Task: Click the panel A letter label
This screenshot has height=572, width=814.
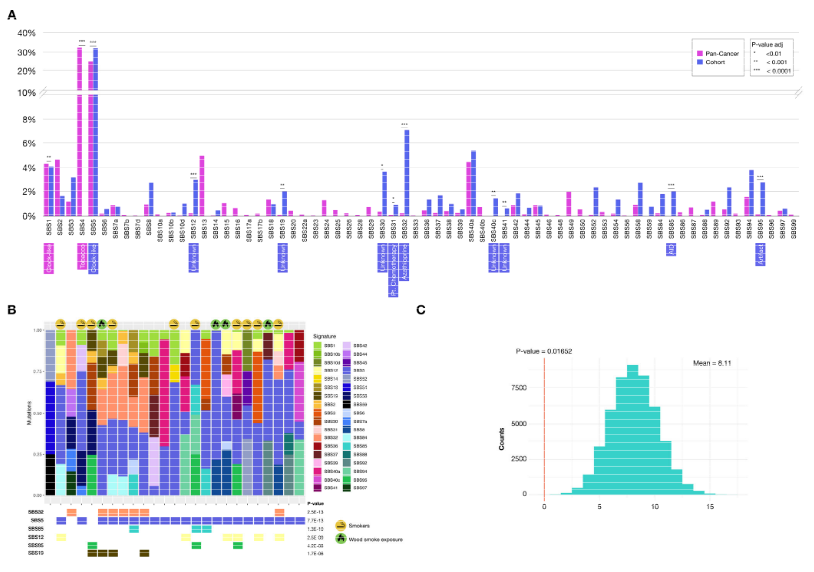Action: (11, 15)
